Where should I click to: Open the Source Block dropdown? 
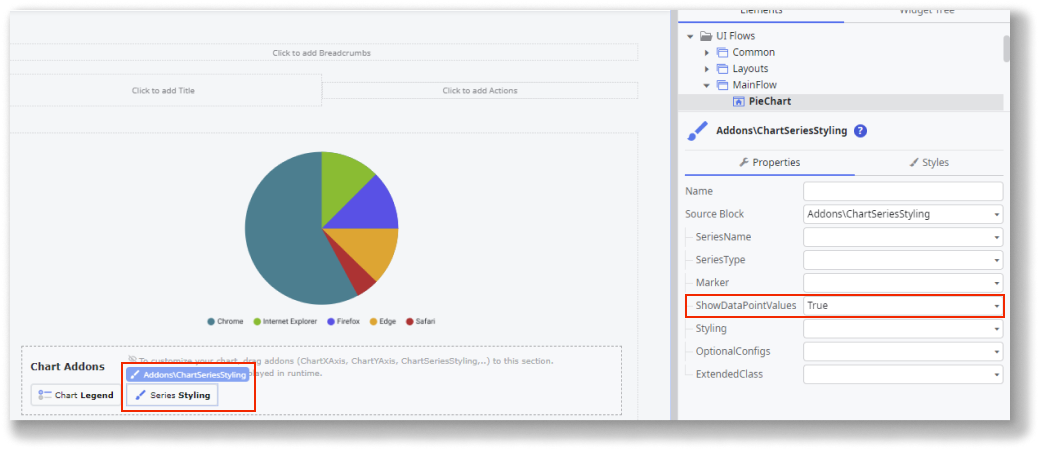[996, 214]
